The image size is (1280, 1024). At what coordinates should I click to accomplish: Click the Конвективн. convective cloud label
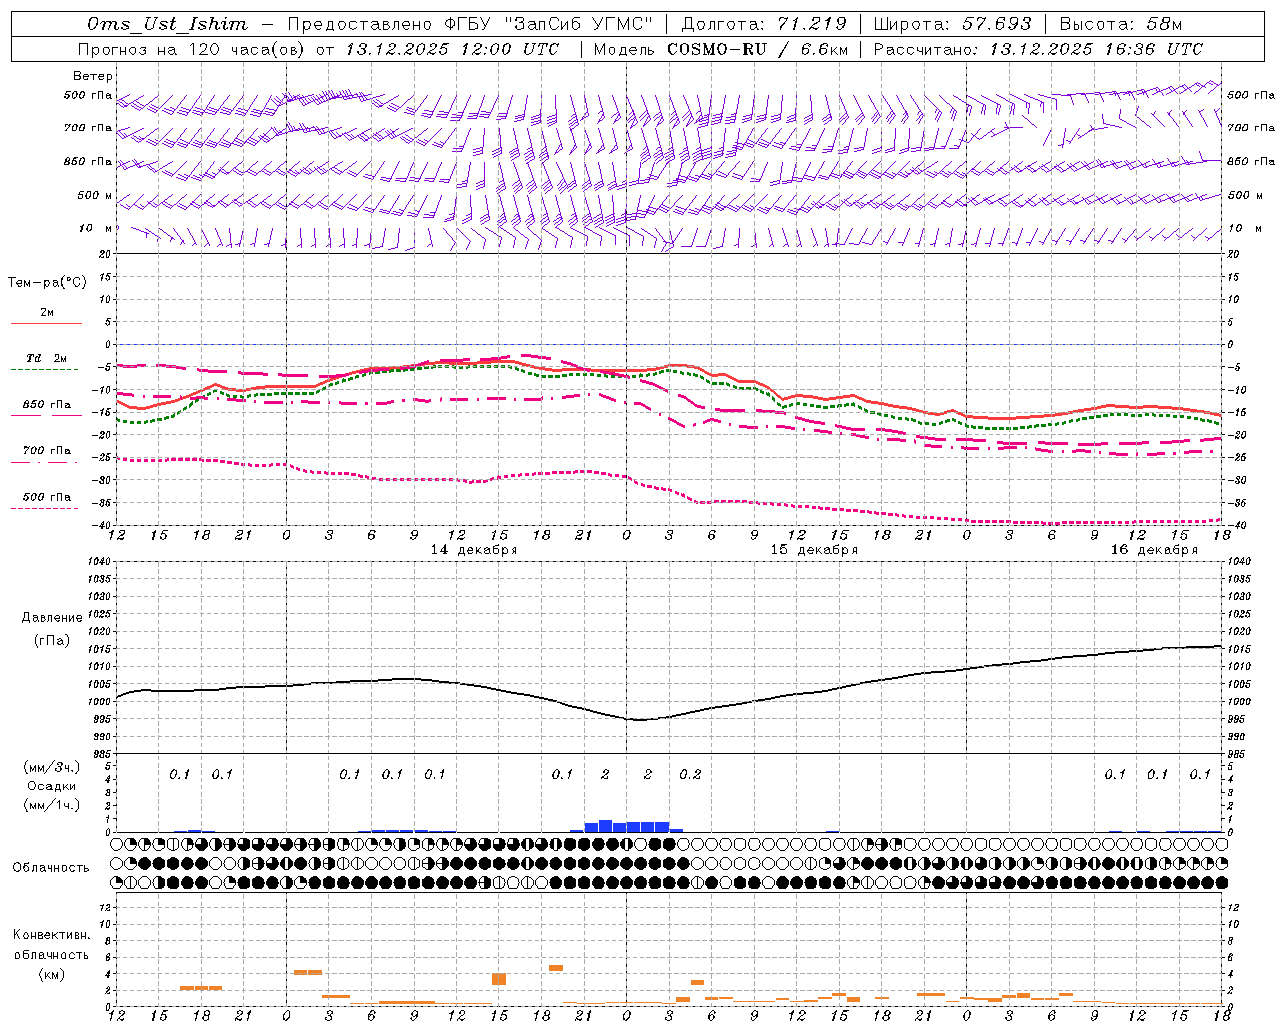[51, 935]
